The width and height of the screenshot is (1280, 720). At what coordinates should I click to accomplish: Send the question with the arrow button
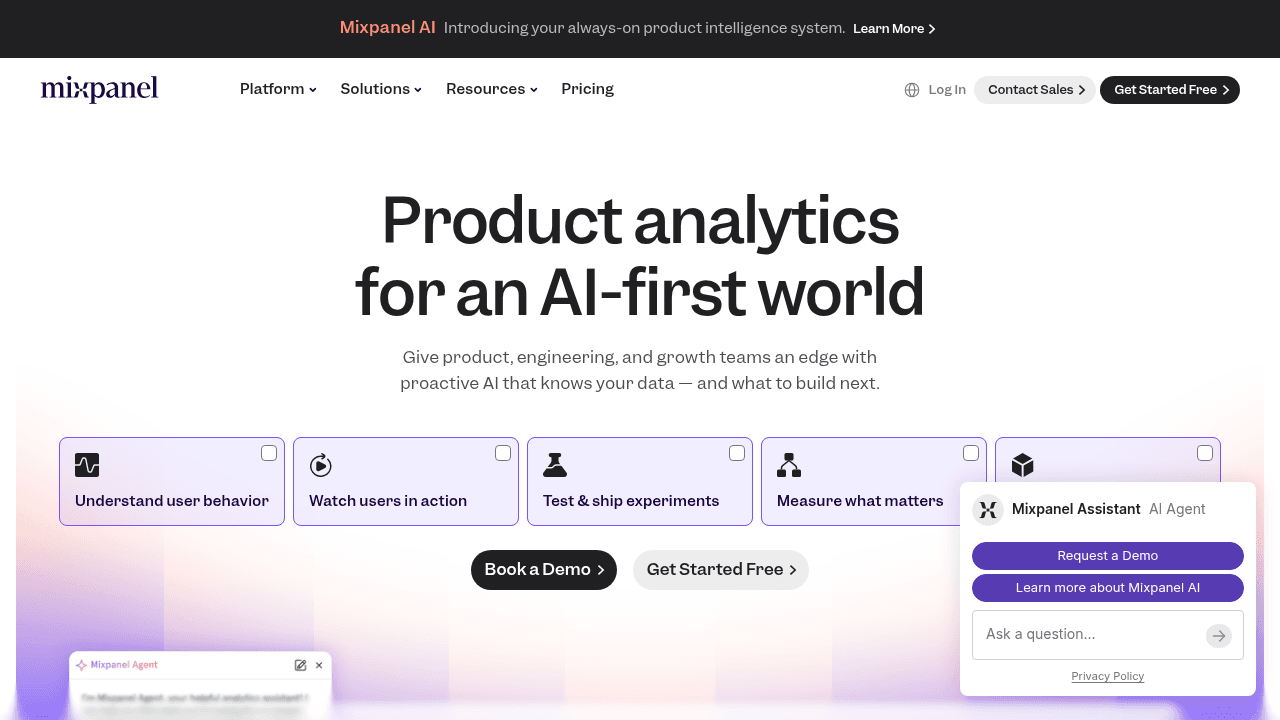point(1218,635)
